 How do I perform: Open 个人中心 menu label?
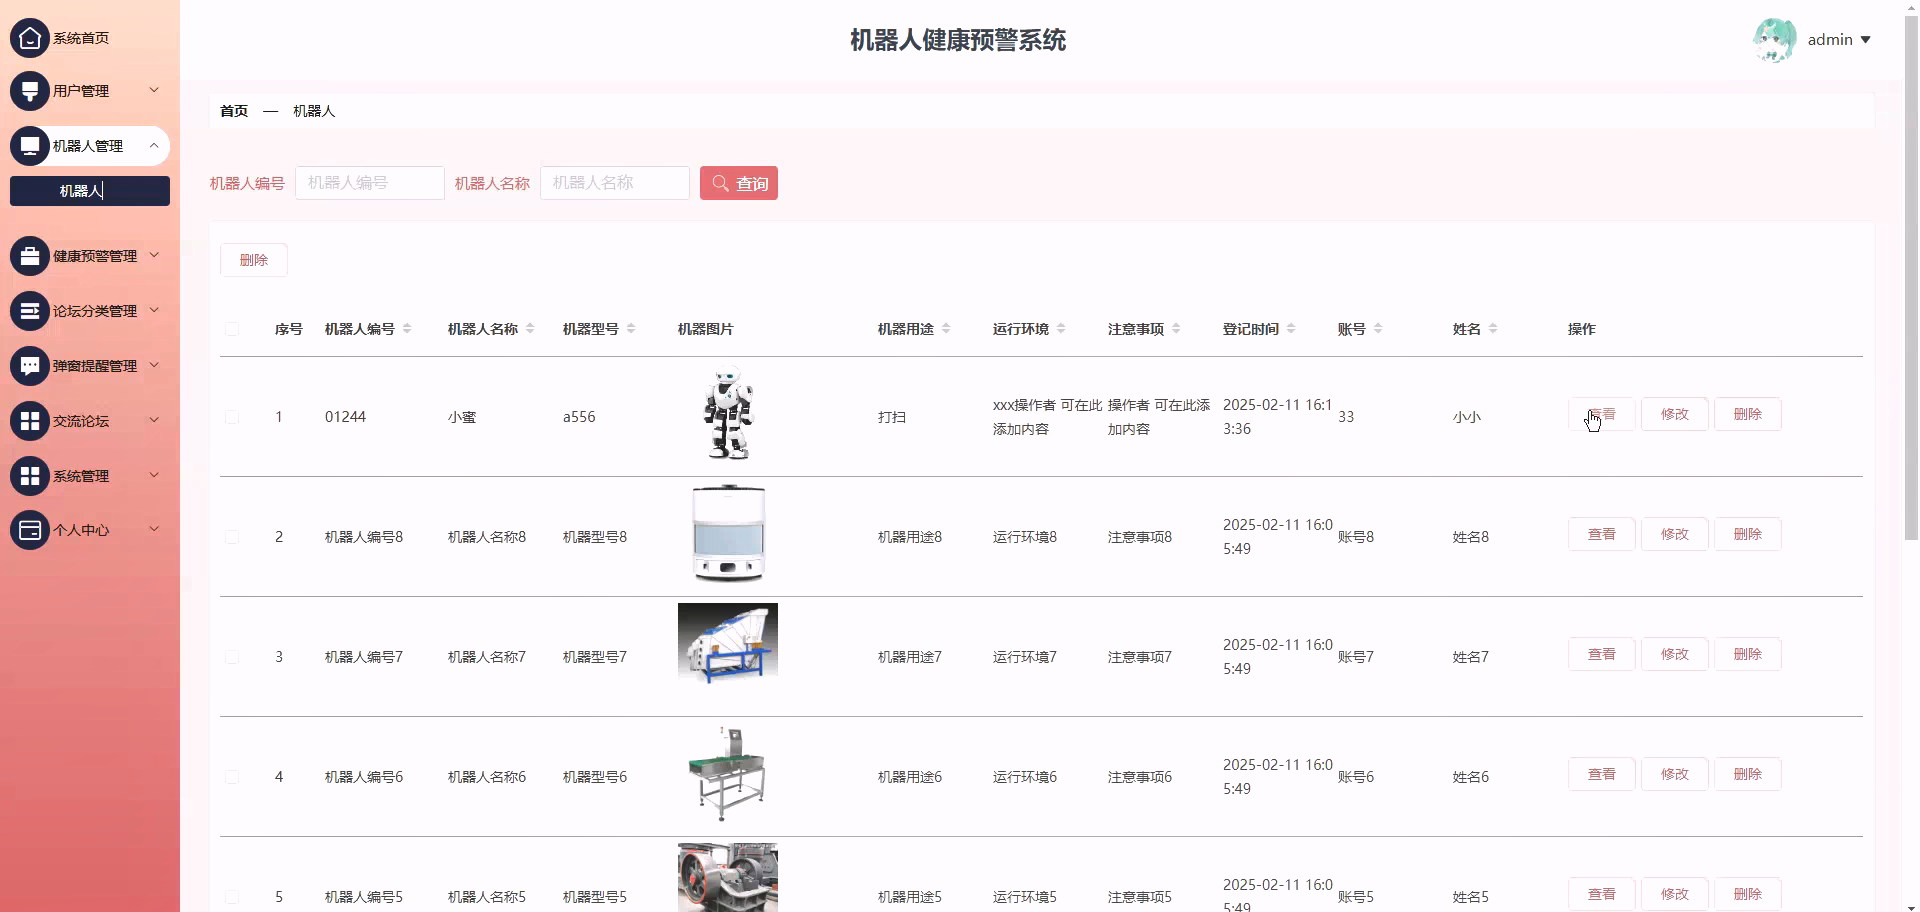[81, 530]
